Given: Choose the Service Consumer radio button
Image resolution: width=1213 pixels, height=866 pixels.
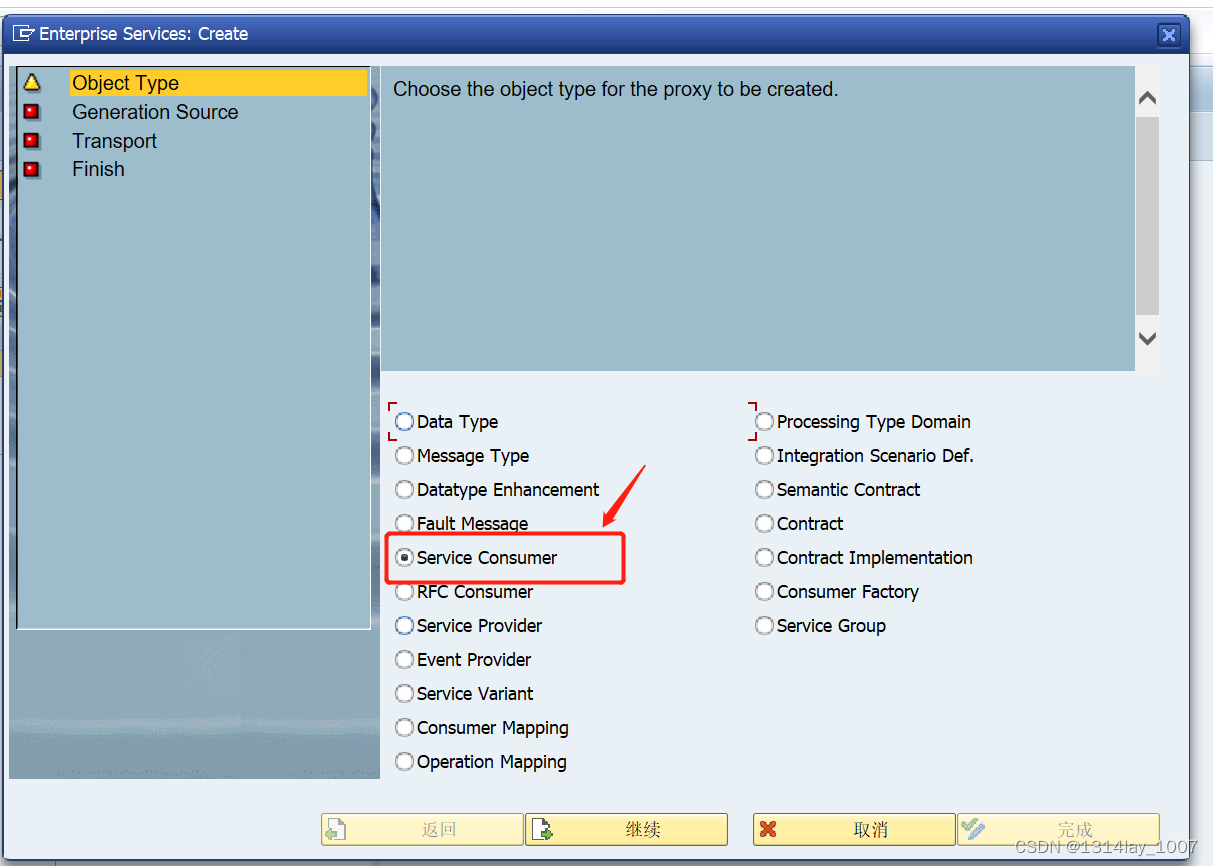Looking at the screenshot, I should coord(404,558).
